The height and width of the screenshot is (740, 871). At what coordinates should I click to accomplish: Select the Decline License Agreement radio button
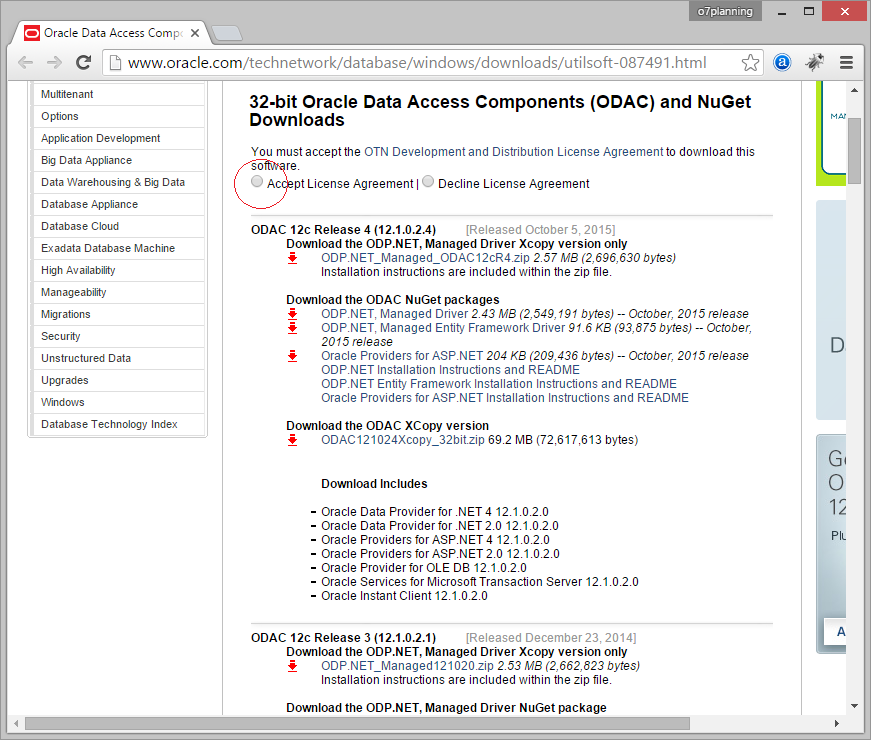pos(428,182)
